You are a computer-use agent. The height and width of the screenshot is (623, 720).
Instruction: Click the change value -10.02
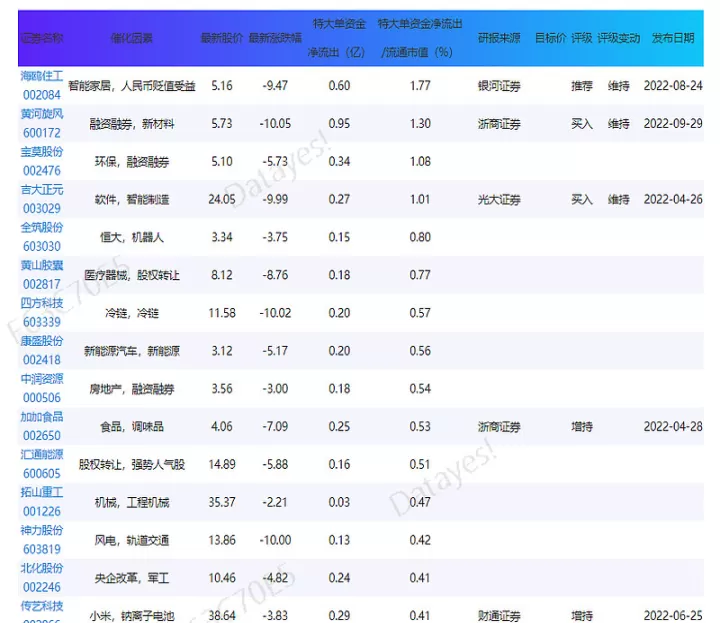pos(275,313)
